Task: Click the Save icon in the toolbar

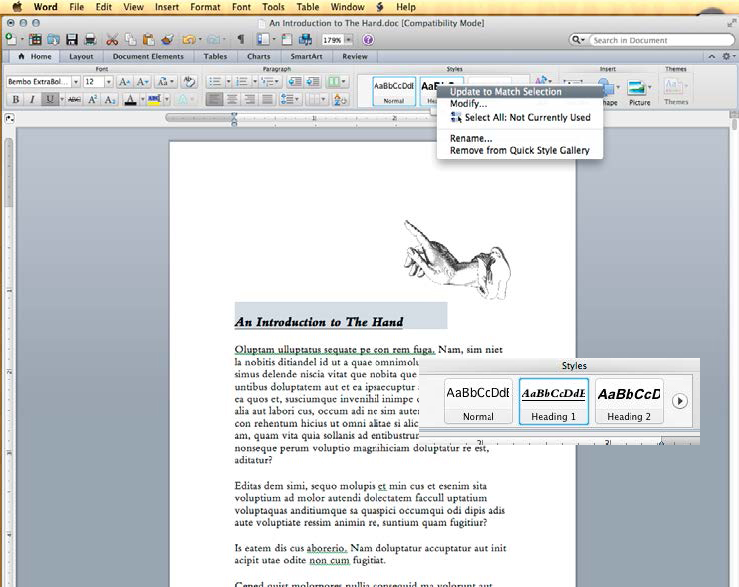Action: pos(71,40)
